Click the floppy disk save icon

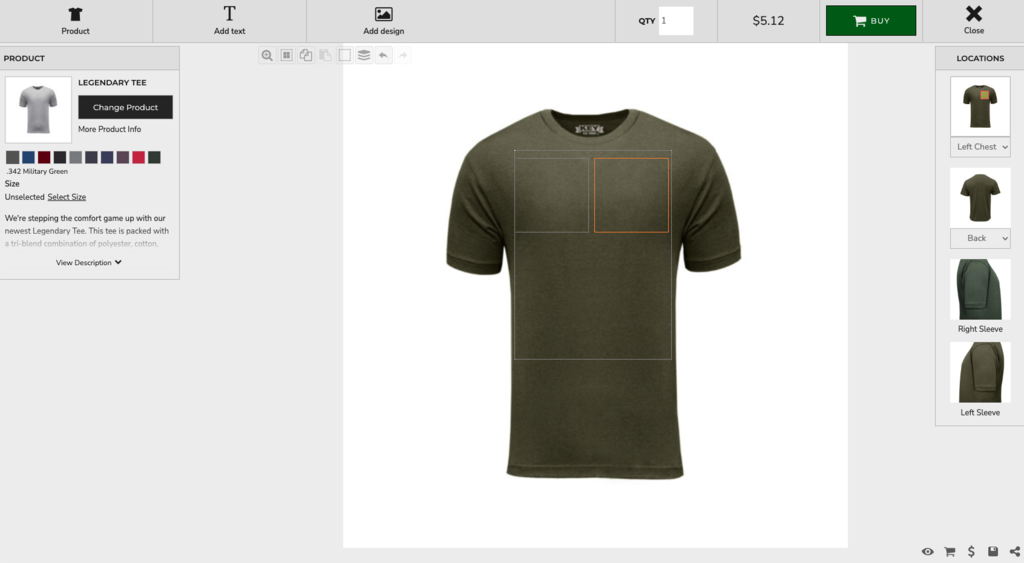(993, 552)
